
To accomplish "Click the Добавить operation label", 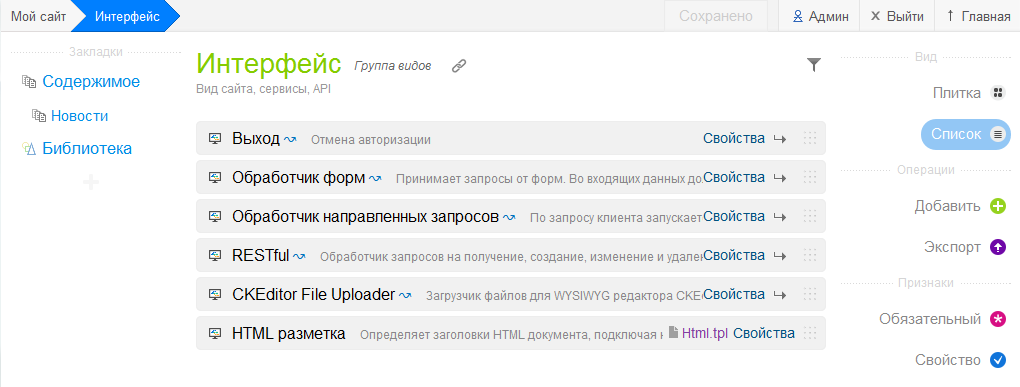I will 947,207.
